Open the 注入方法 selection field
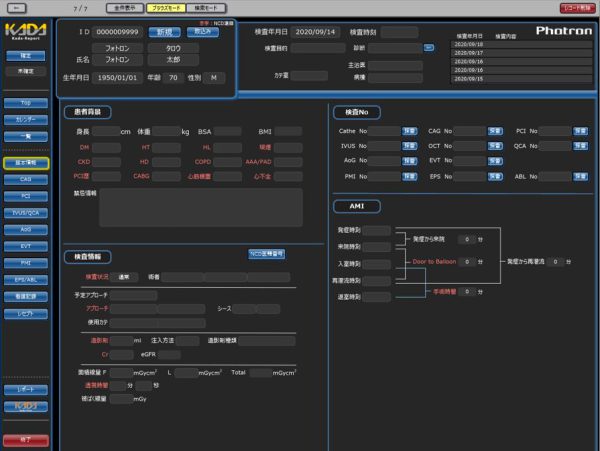 click(x=188, y=340)
